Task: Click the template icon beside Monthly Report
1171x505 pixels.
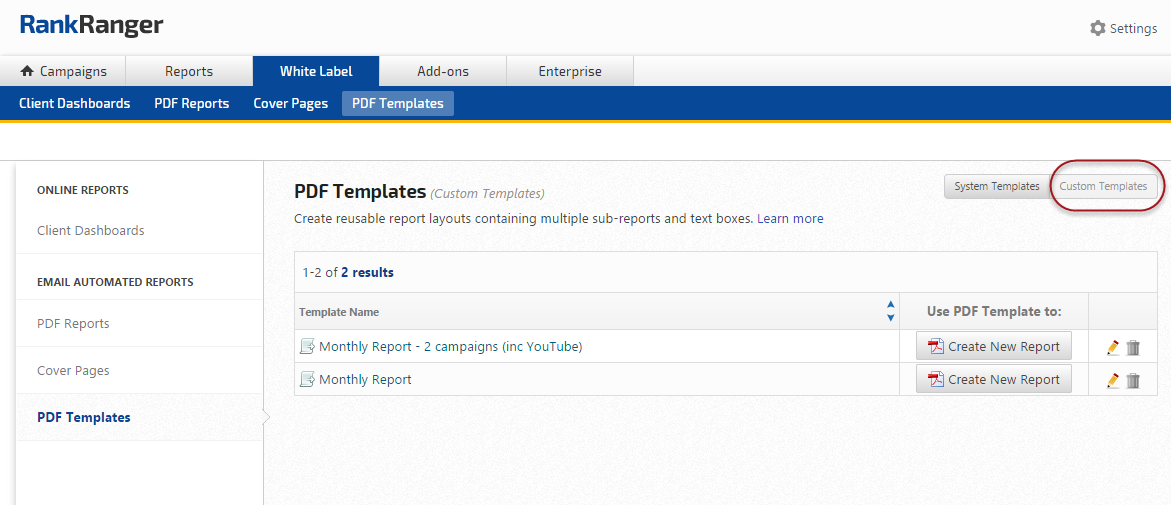Action: point(307,380)
